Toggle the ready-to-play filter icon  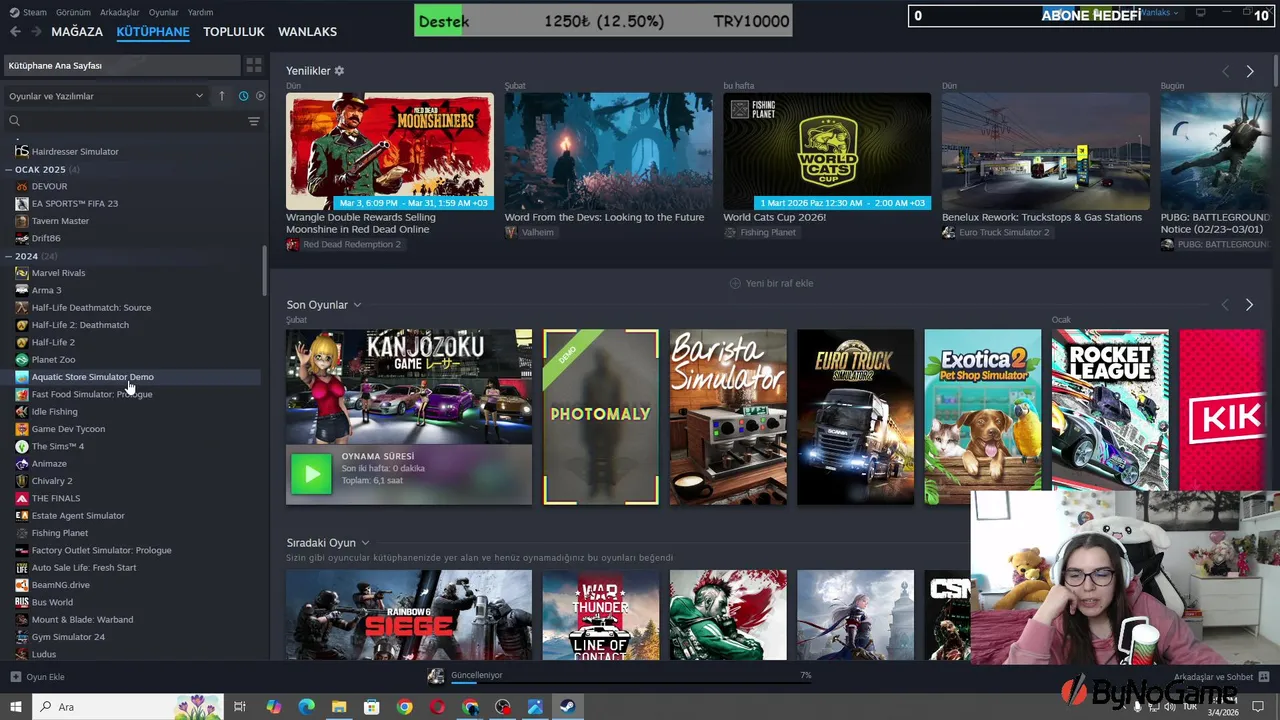[x=260, y=96]
